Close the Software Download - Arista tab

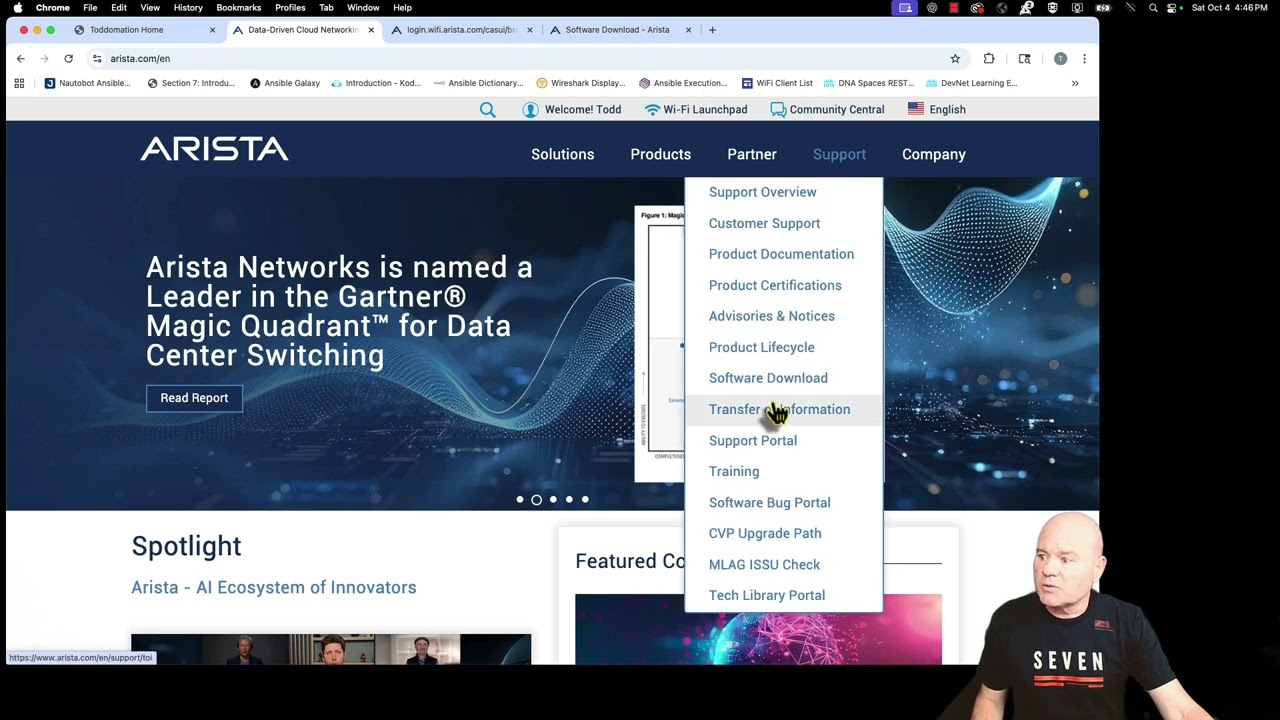688,30
